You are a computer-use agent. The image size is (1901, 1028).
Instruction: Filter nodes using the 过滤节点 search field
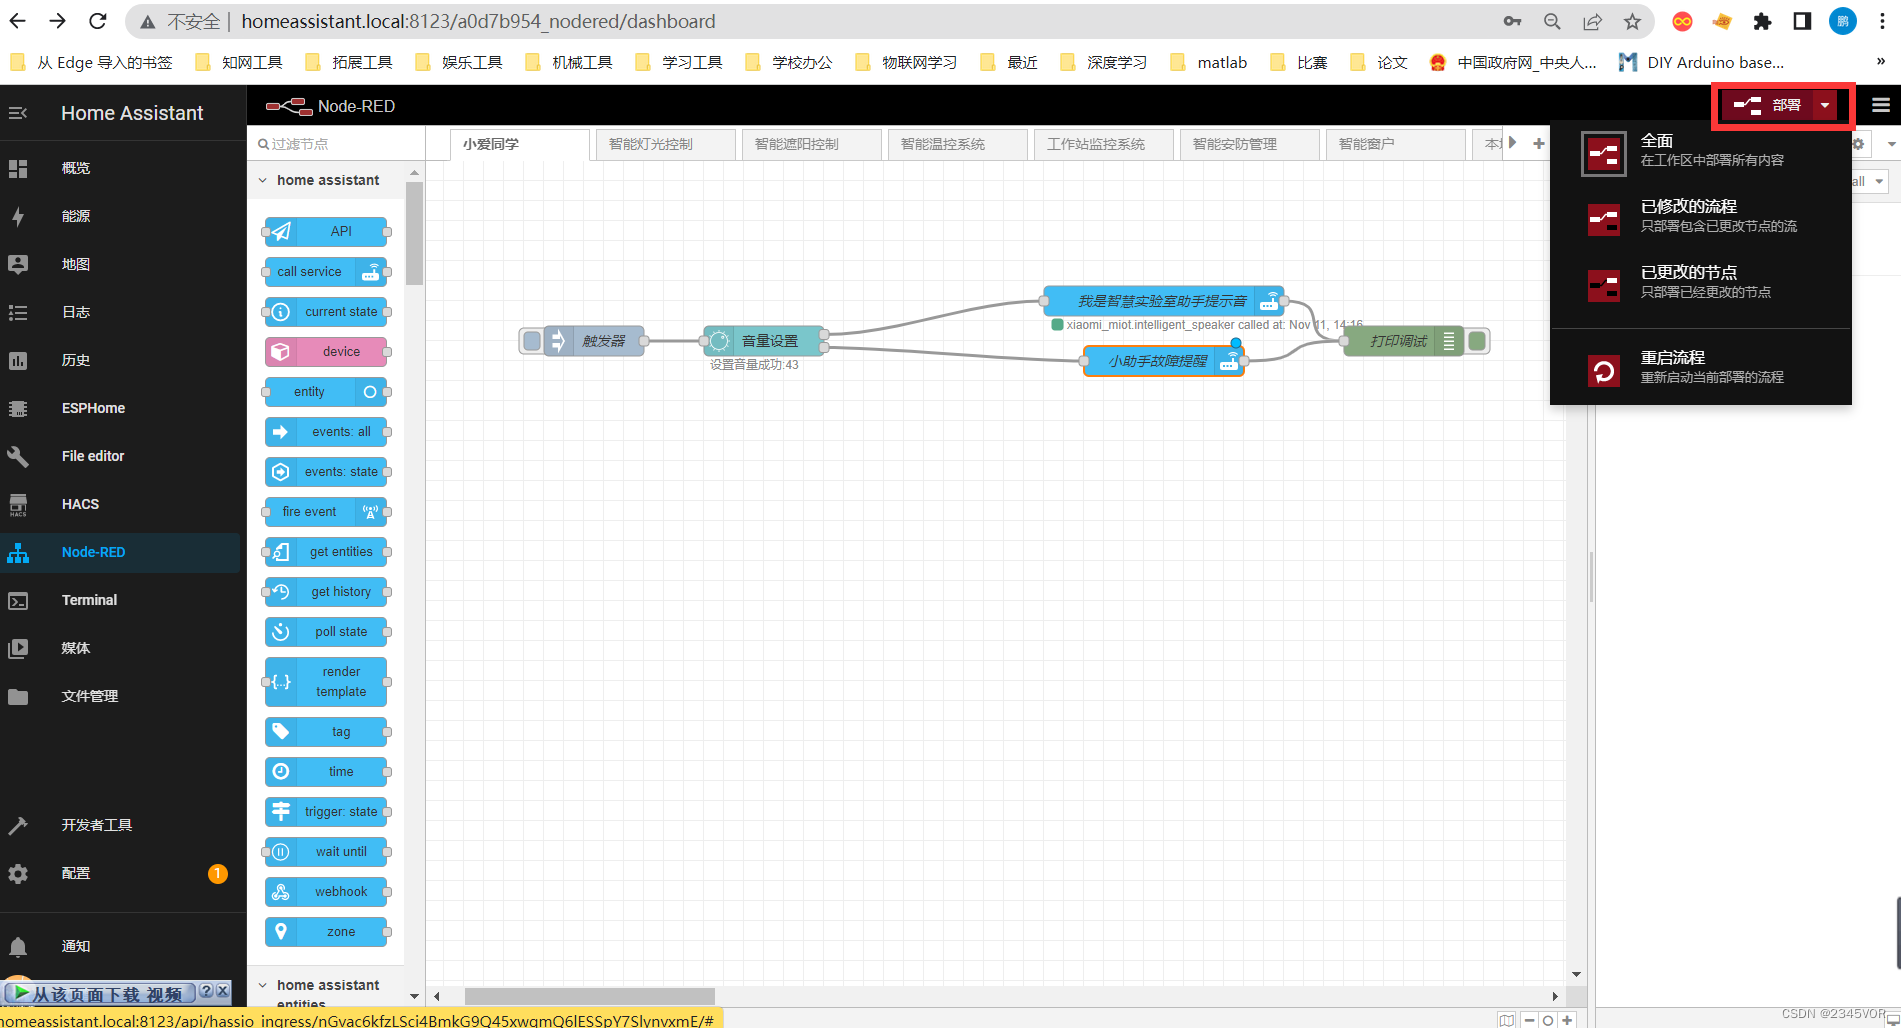coord(335,144)
